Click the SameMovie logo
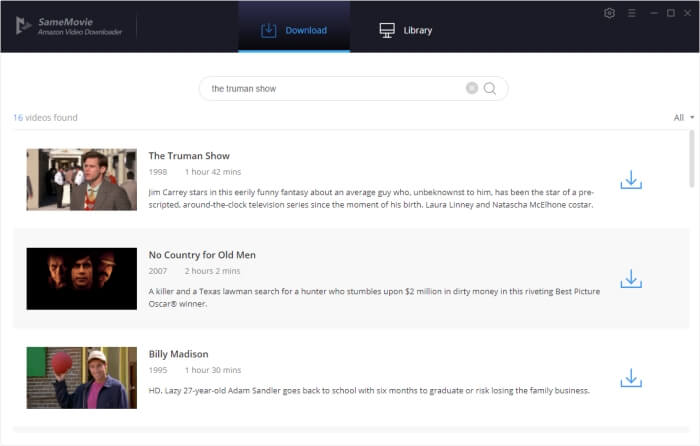This screenshot has width=700, height=446. point(25,25)
